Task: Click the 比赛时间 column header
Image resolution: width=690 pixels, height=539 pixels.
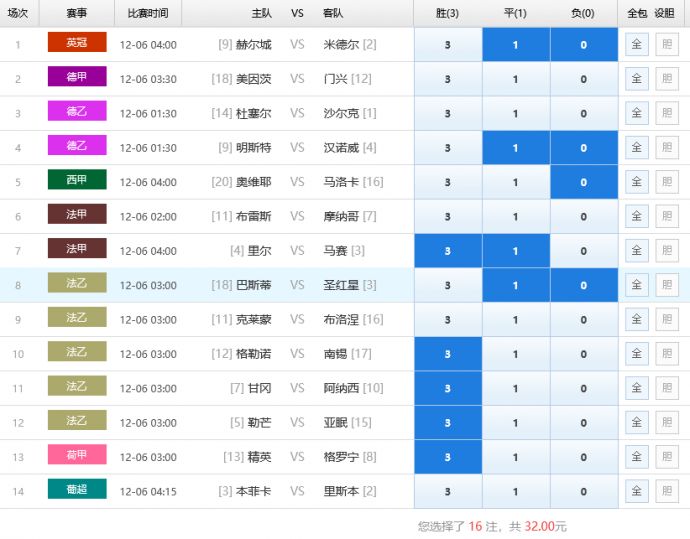Action: 148,14
